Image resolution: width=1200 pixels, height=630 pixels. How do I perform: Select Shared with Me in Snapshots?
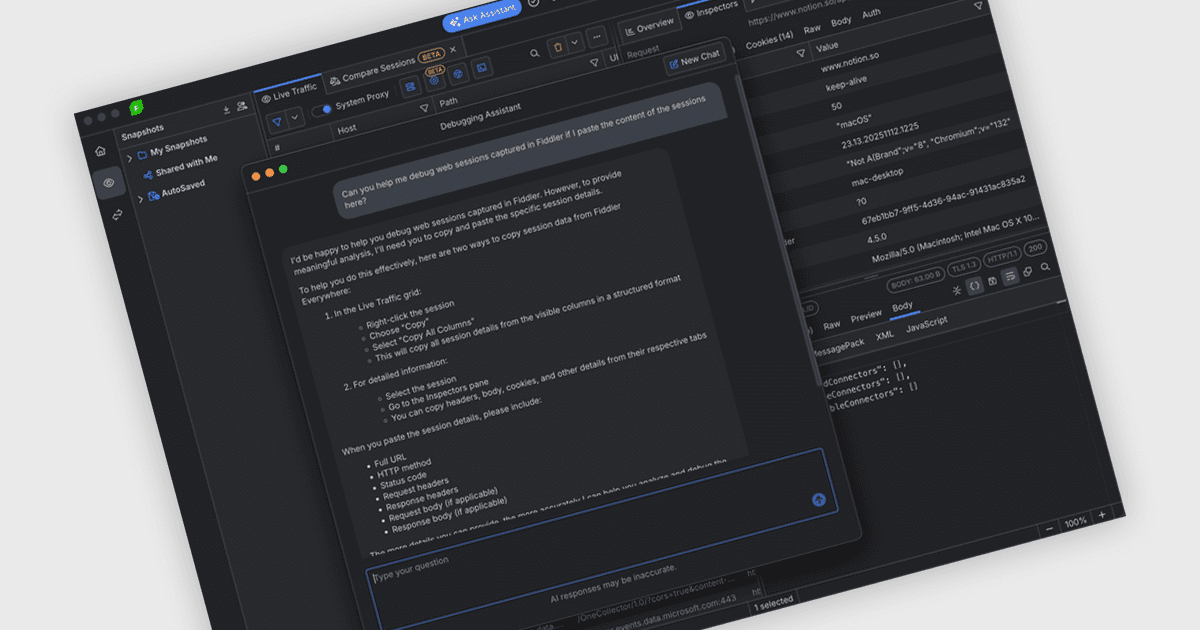(x=186, y=166)
